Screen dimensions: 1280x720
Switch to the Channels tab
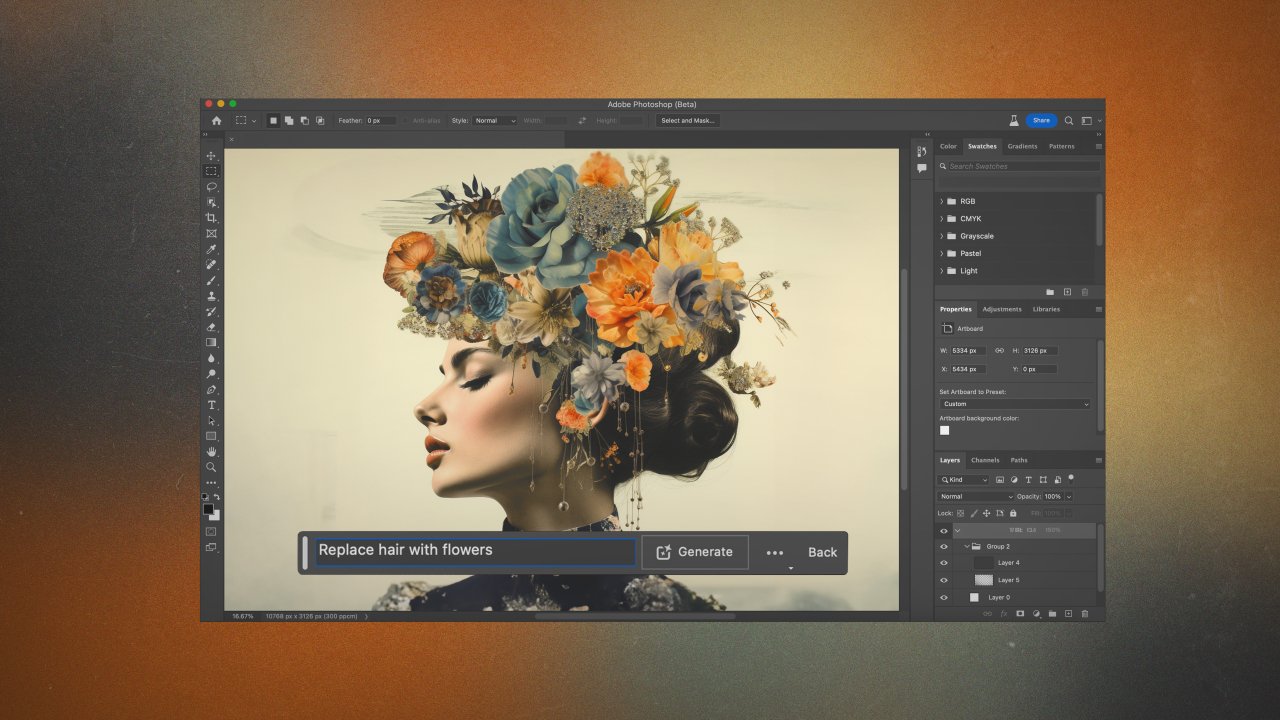coord(985,460)
